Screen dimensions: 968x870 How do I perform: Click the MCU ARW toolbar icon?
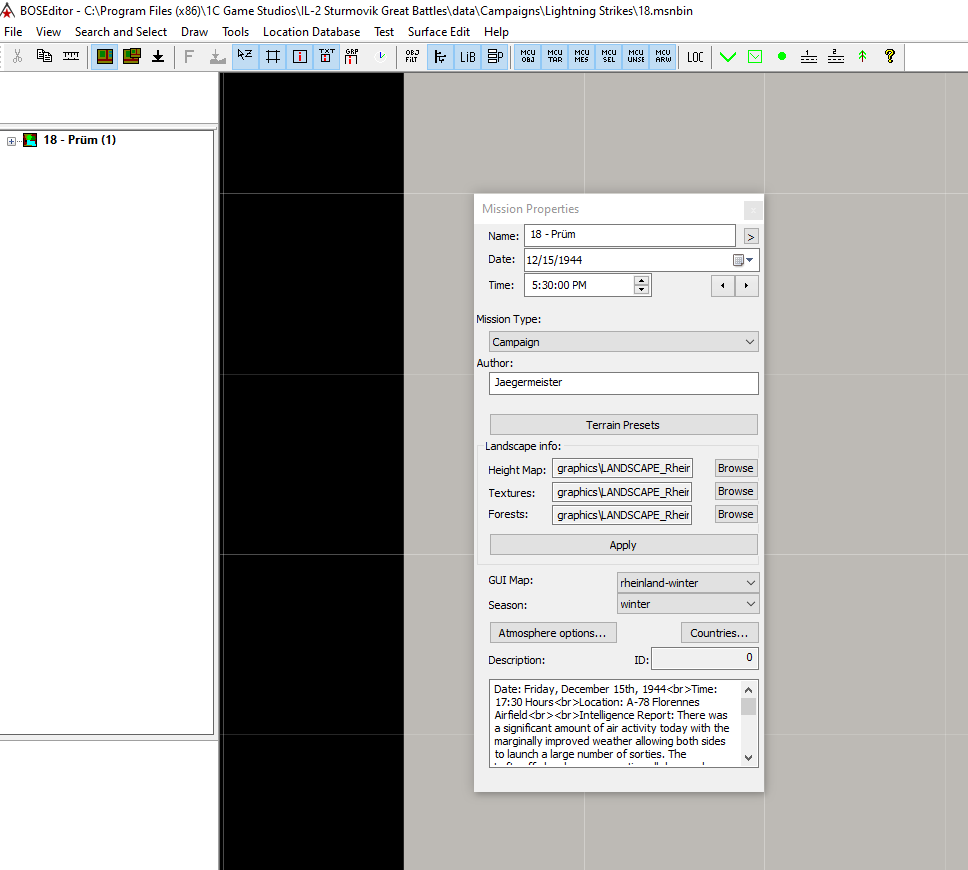tap(663, 57)
